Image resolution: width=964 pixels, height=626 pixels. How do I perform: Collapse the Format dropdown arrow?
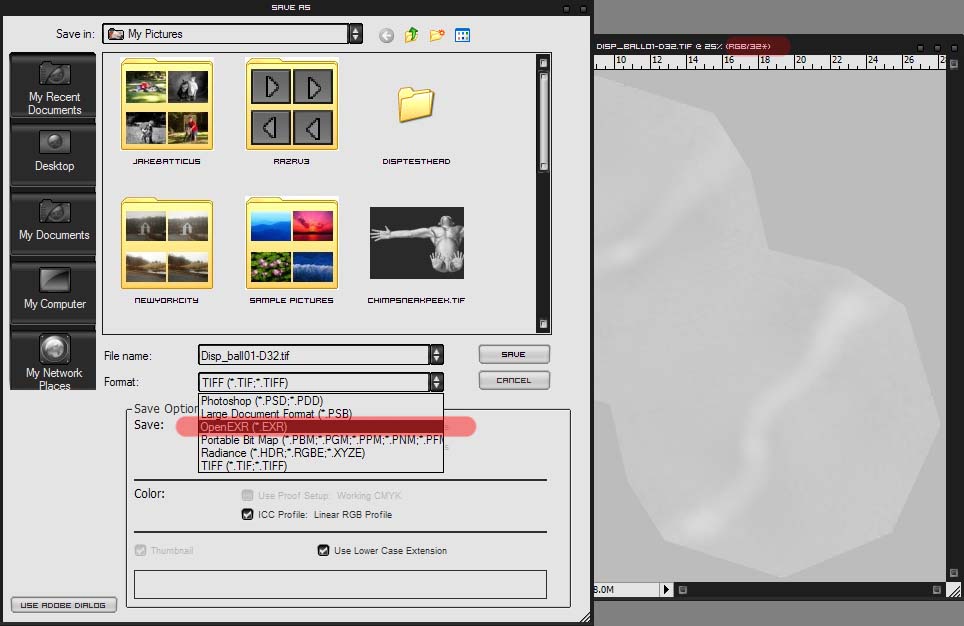pyautogui.click(x=436, y=382)
